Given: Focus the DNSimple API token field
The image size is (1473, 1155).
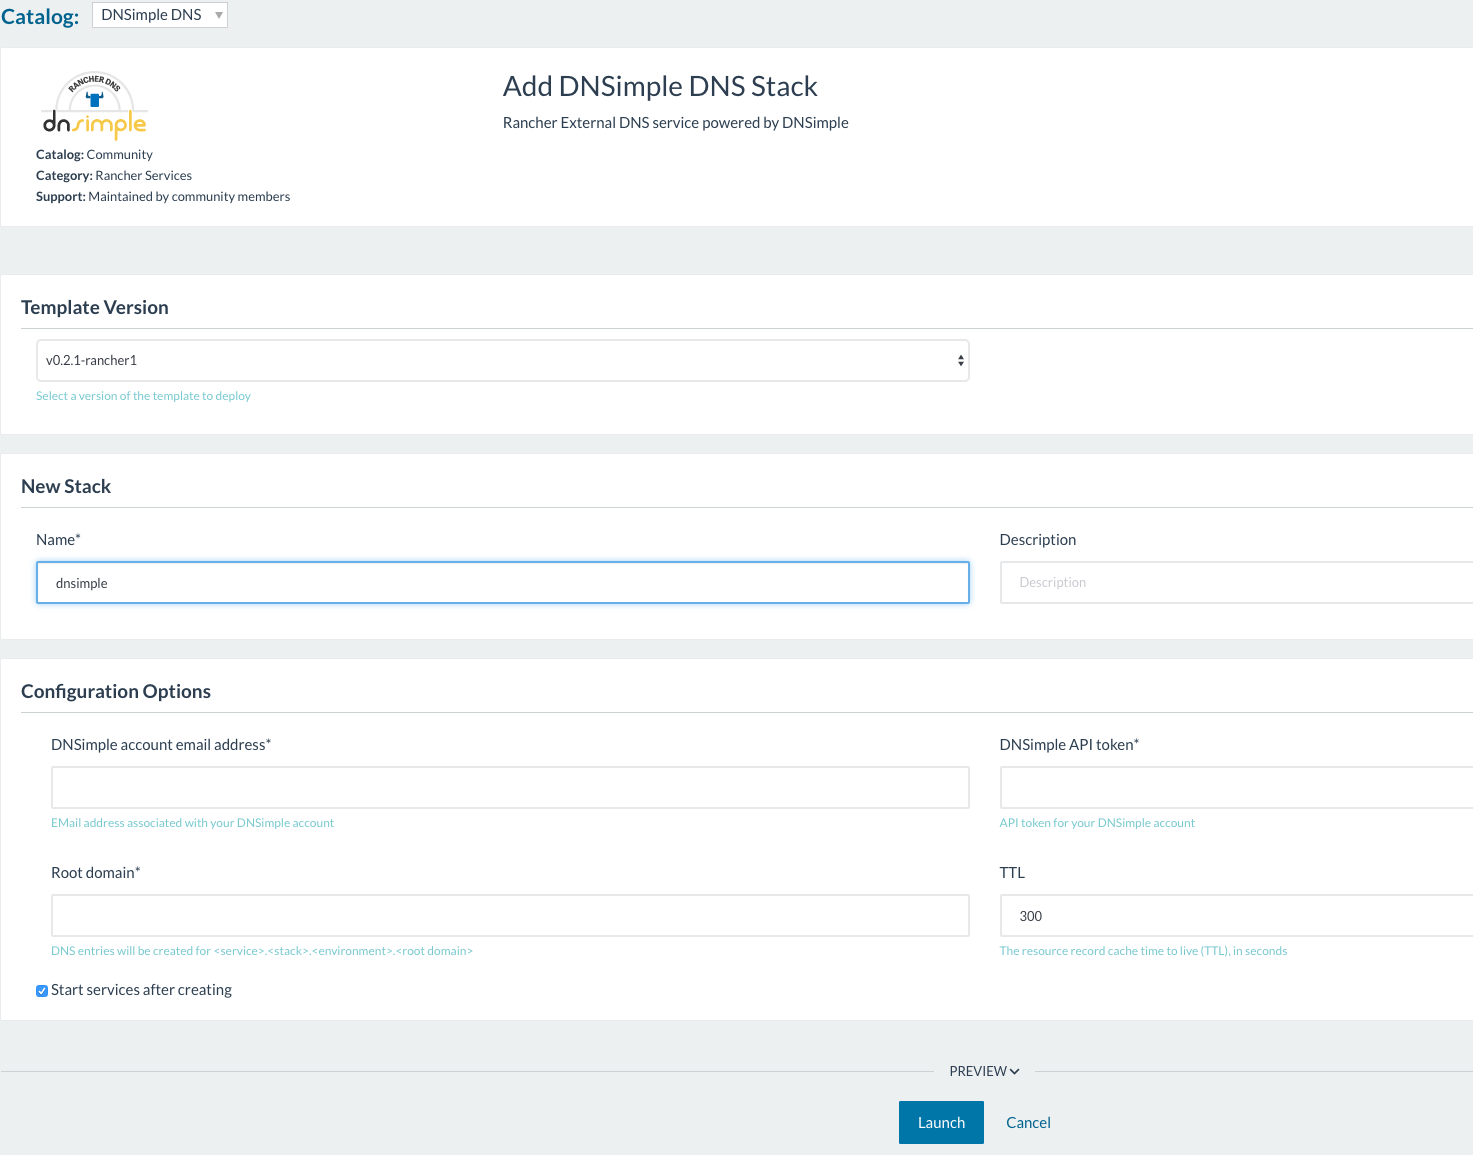Looking at the screenshot, I should tap(1235, 788).
